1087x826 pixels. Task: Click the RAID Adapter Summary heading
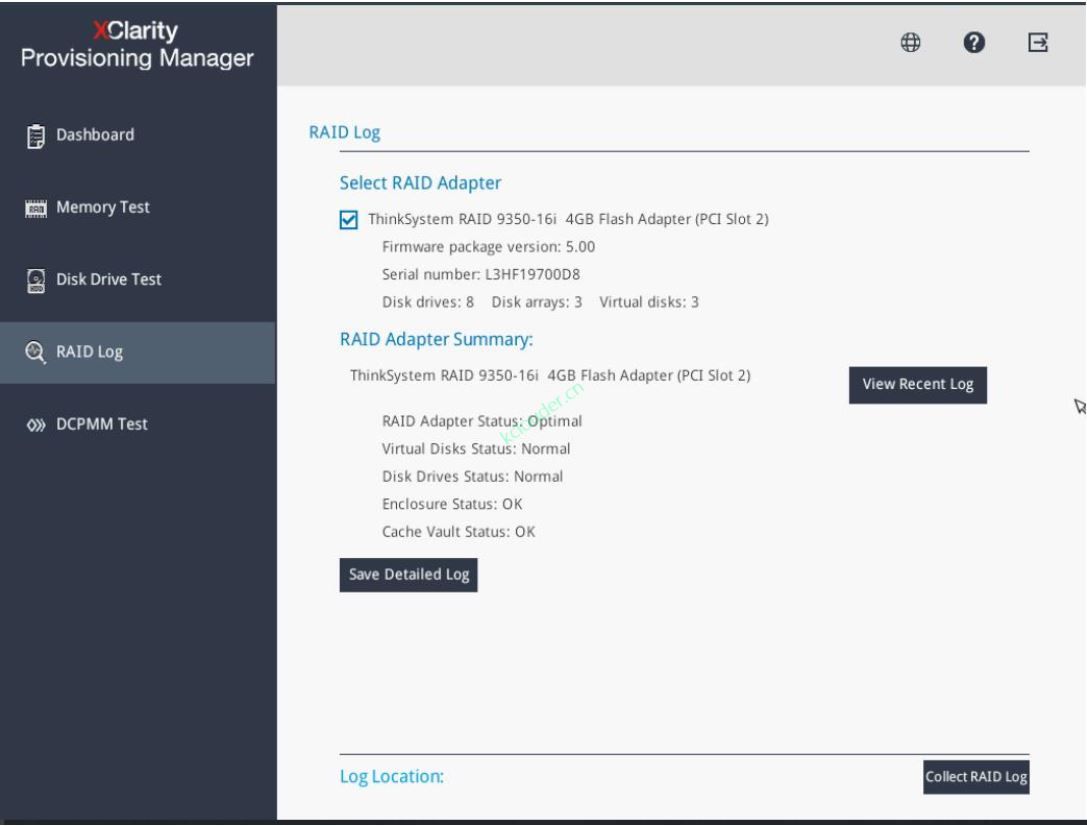[x=436, y=340]
